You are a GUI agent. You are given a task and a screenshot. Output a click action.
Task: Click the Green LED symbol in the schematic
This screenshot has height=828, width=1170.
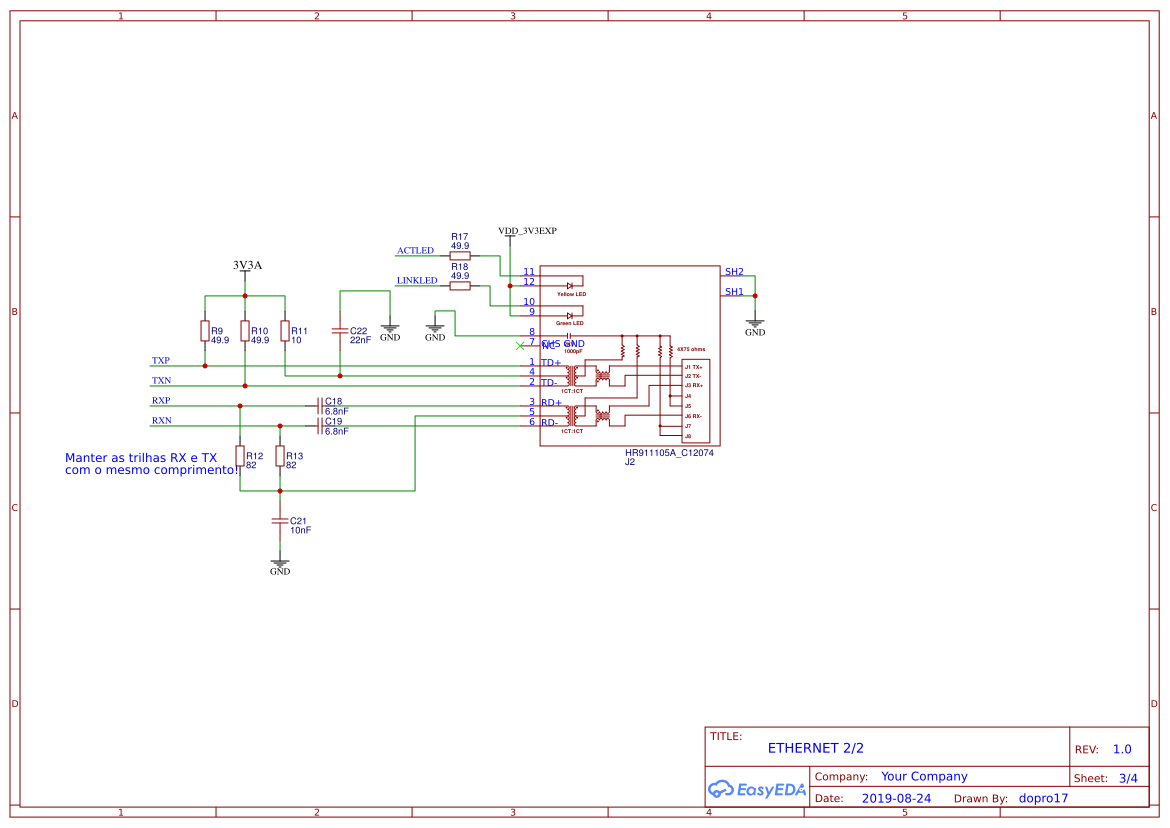click(x=569, y=315)
